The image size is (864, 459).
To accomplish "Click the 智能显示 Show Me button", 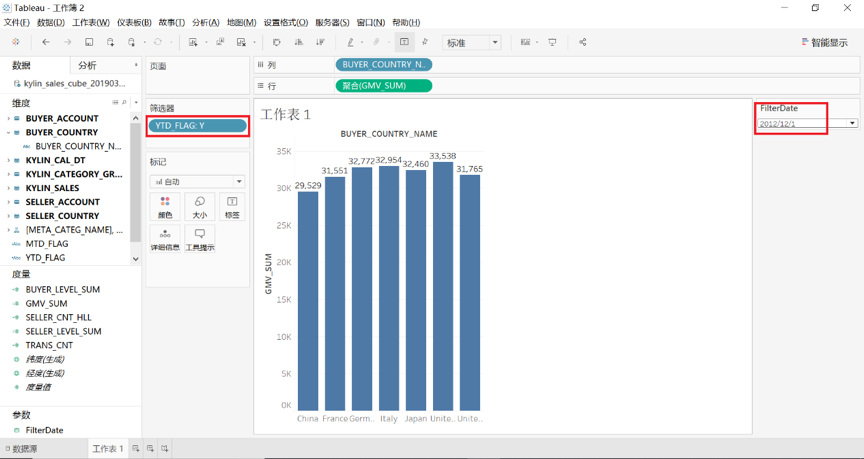I will (x=825, y=43).
